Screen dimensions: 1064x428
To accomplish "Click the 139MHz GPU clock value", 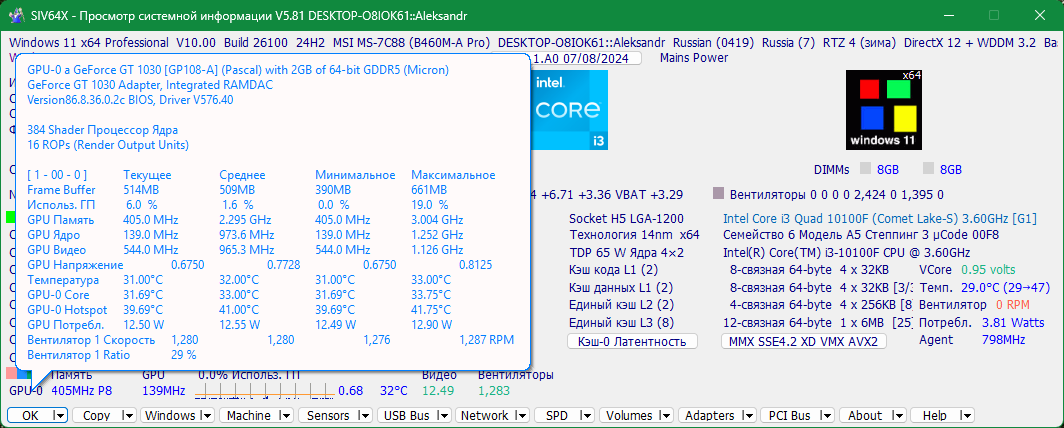I will click(164, 391).
